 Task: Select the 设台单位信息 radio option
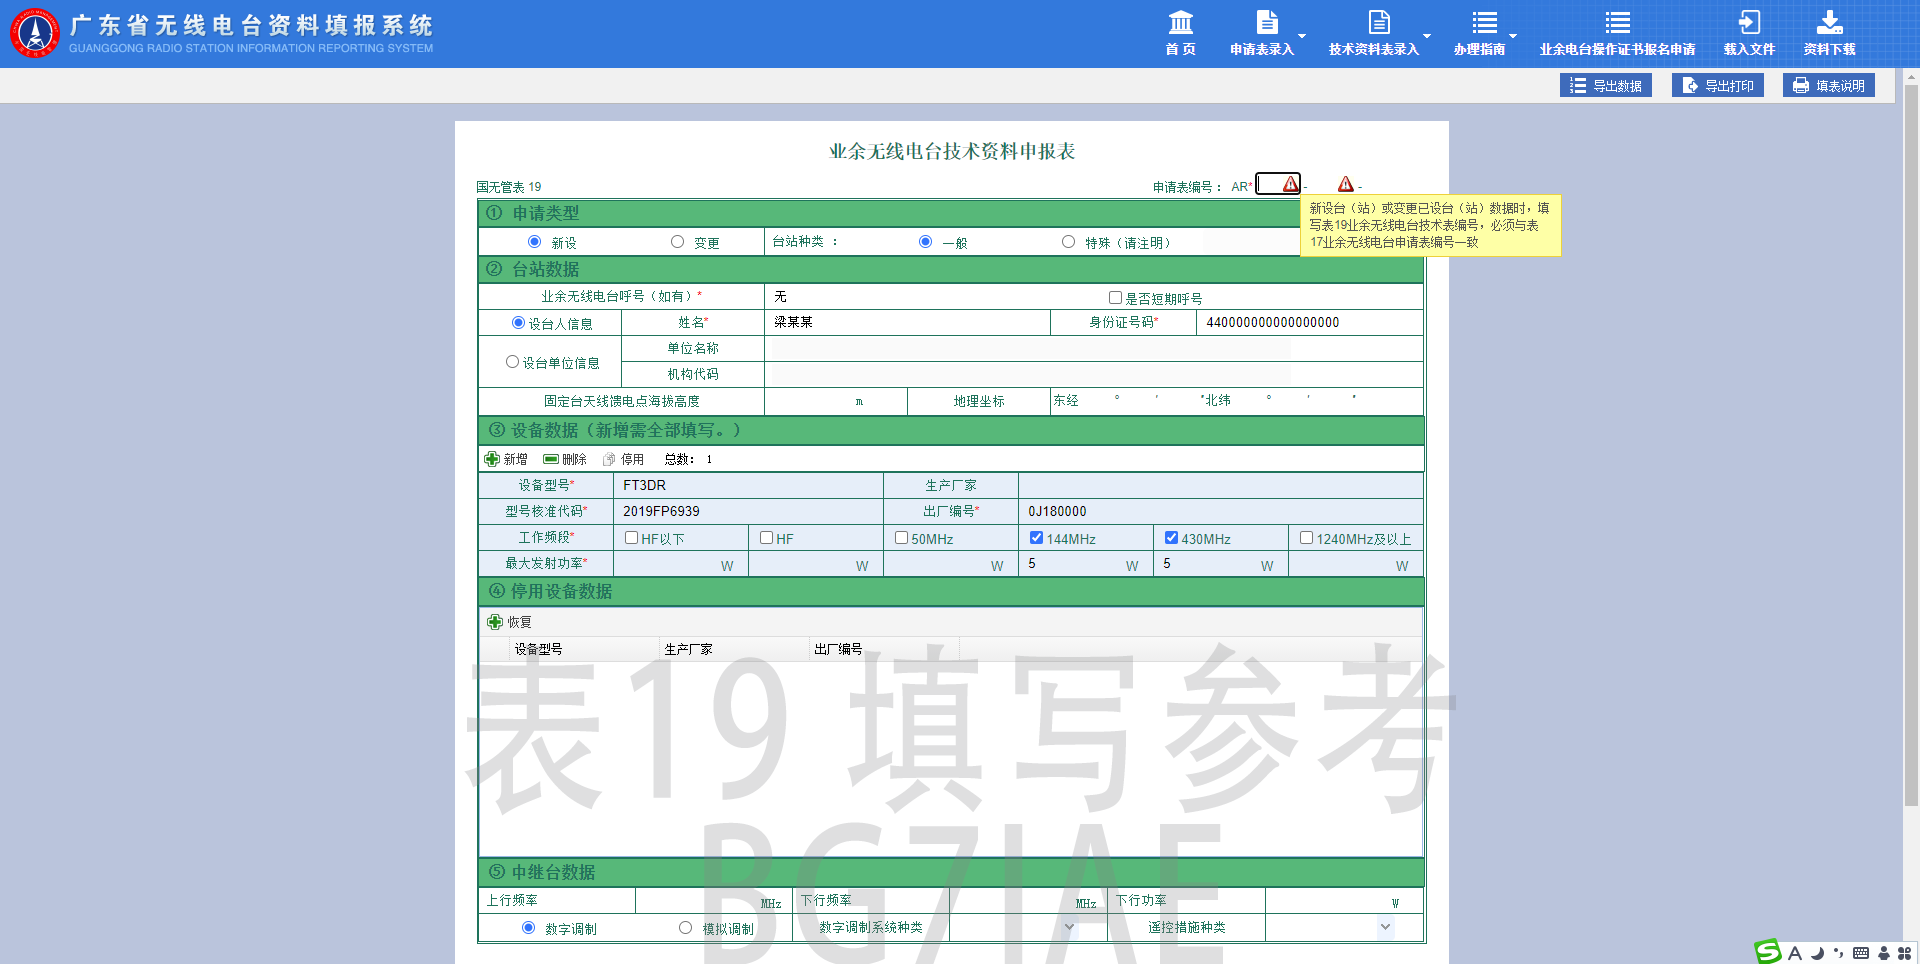(x=513, y=362)
